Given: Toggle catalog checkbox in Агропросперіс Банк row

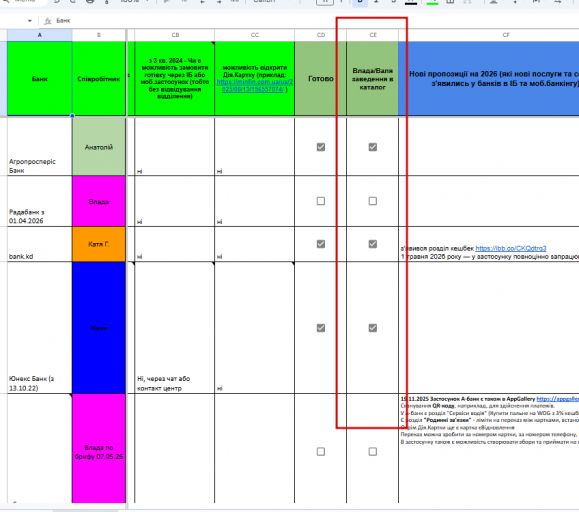Looking at the screenshot, I should coord(373,147).
